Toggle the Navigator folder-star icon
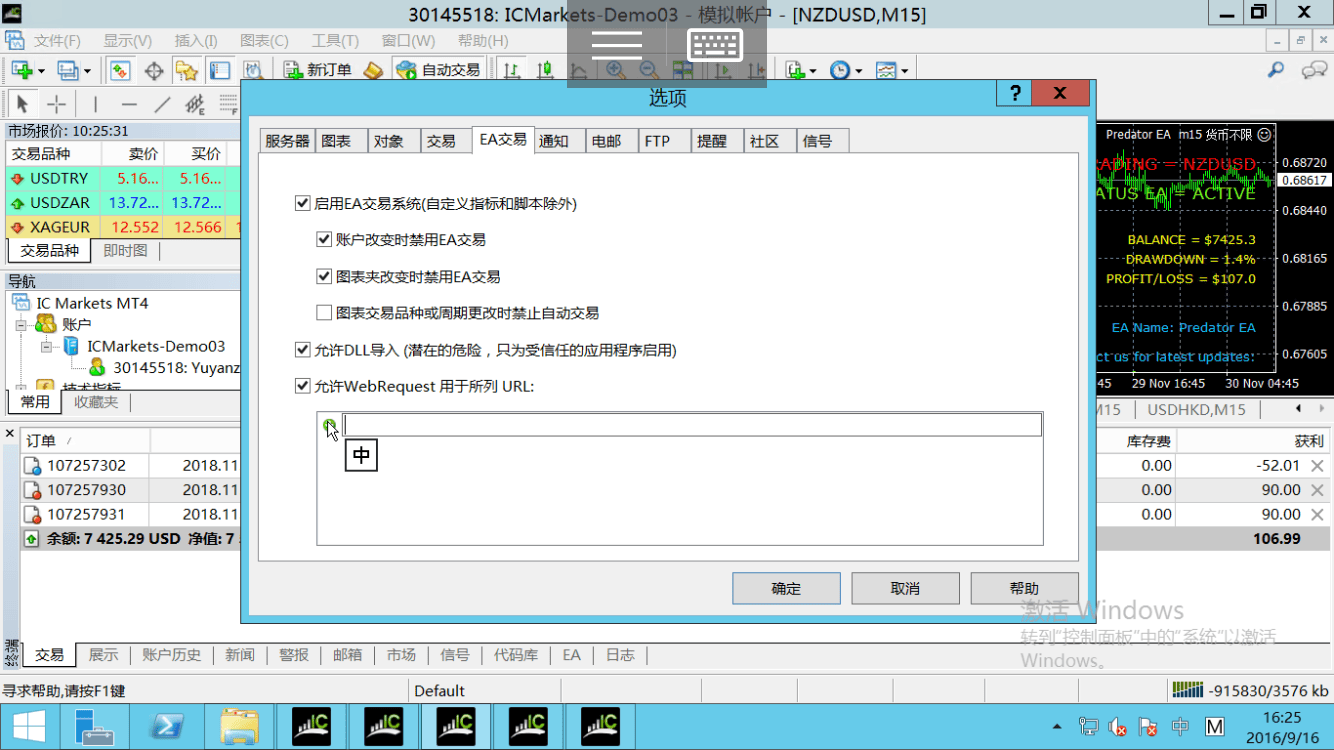The width and height of the screenshot is (1334, 750). click(187, 71)
